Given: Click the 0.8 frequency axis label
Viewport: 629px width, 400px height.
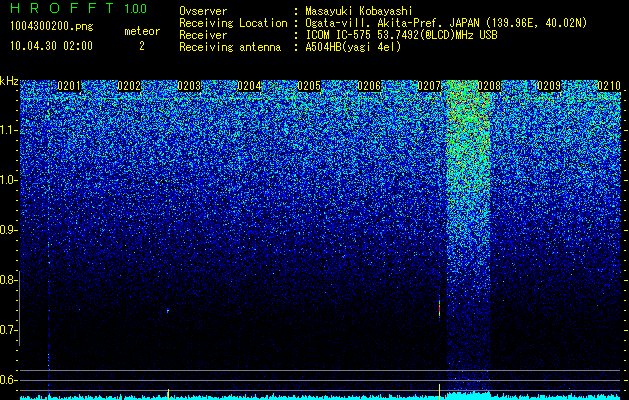Looking at the screenshot, I should 8,280.
